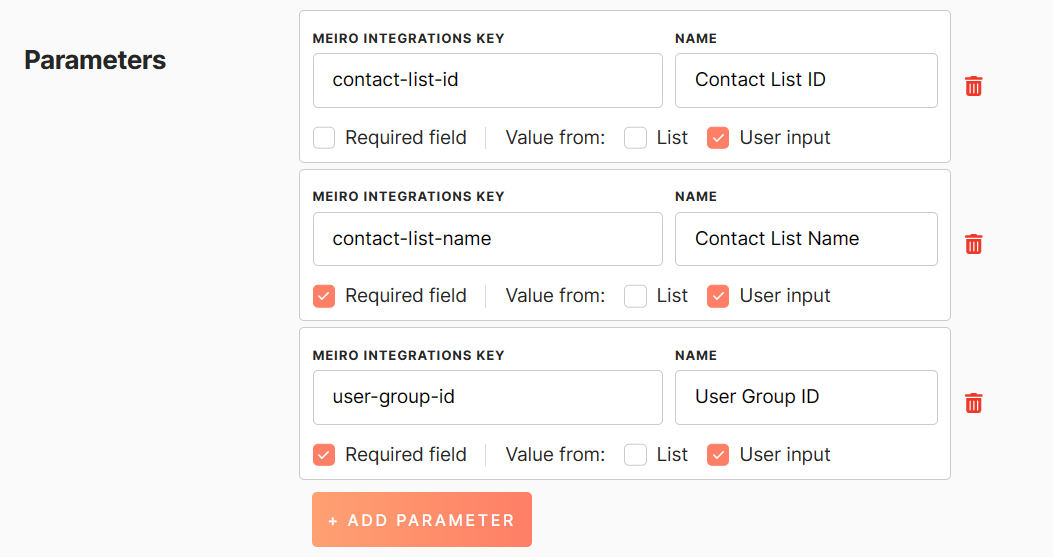Uncheck Required field for Contact List Name
This screenshot has height=557, width=1053.
coord(324,296)
